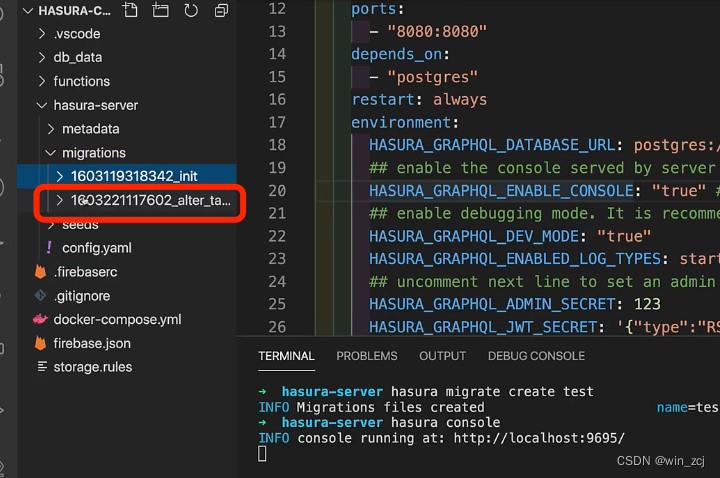This screenshot has width=720, height=478.
Task: Click 'hasura console' command in terminal
Action: (x=446, y=422)
